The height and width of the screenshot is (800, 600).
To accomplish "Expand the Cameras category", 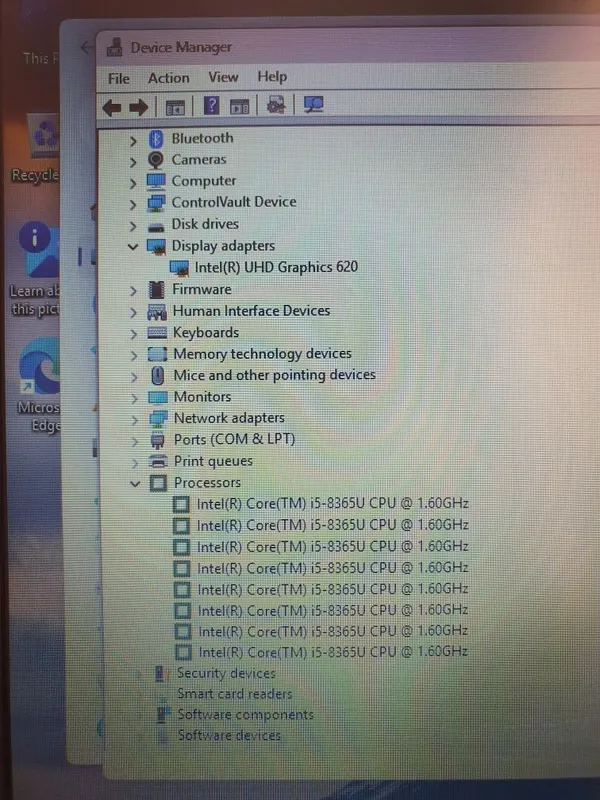I will (133, 162).
